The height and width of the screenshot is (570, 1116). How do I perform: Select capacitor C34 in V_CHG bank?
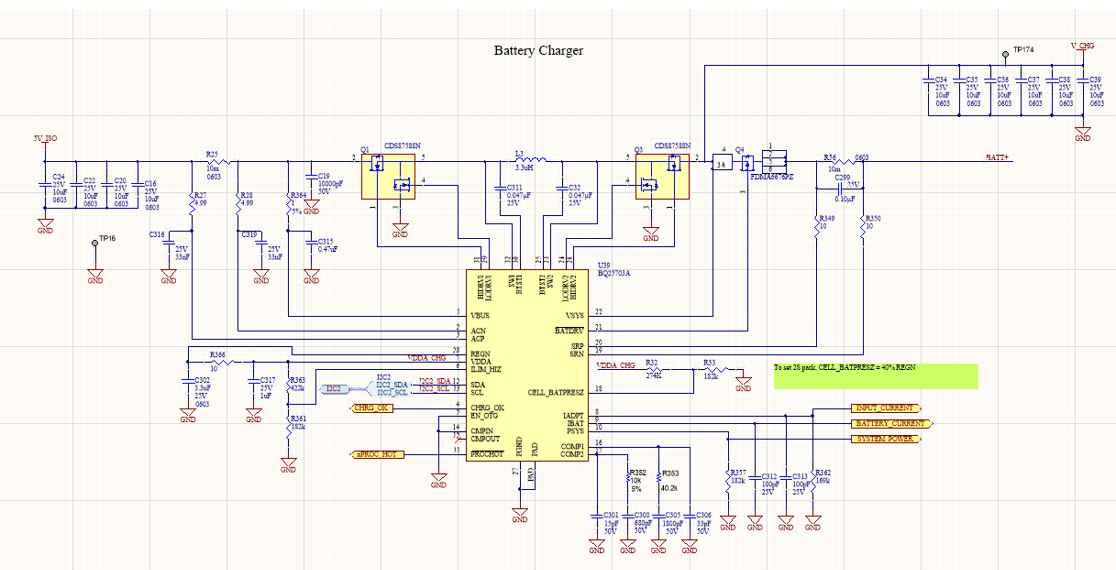tap(928, 80)
